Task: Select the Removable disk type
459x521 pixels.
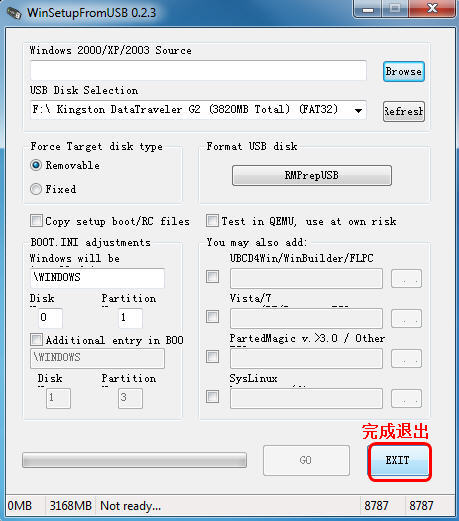Action: [x=36, y=165]
